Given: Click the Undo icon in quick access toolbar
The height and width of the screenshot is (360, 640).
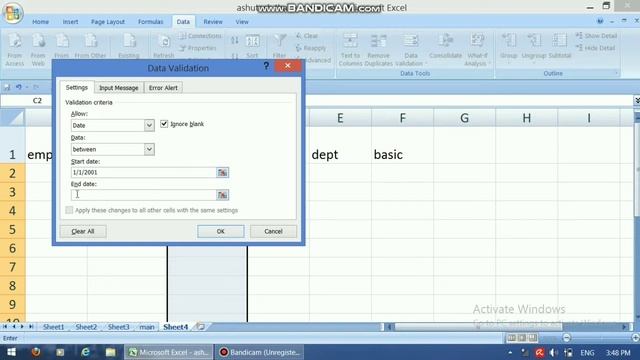Looking at the screenshot, I should 19,87.
